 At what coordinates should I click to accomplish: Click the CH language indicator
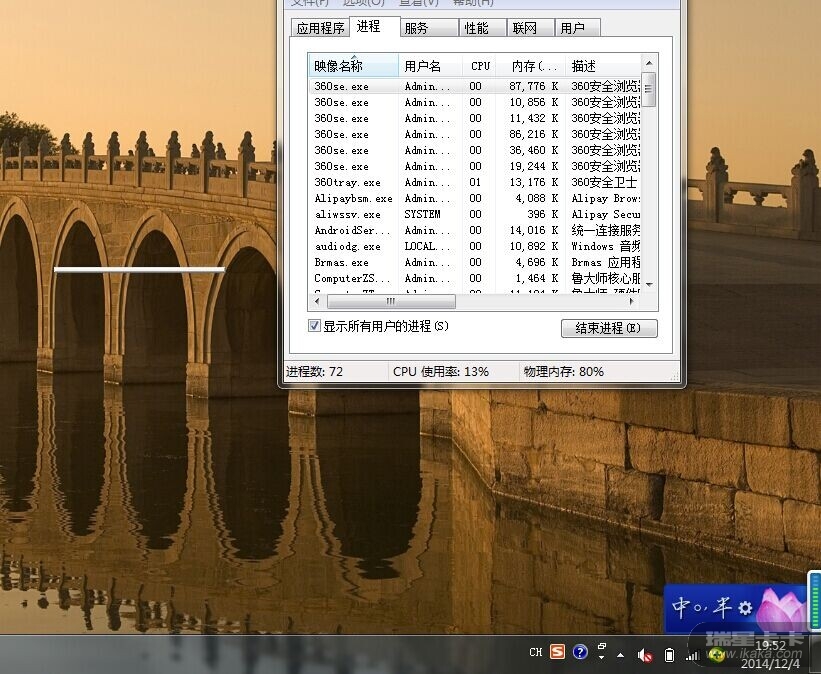(536, 653)
